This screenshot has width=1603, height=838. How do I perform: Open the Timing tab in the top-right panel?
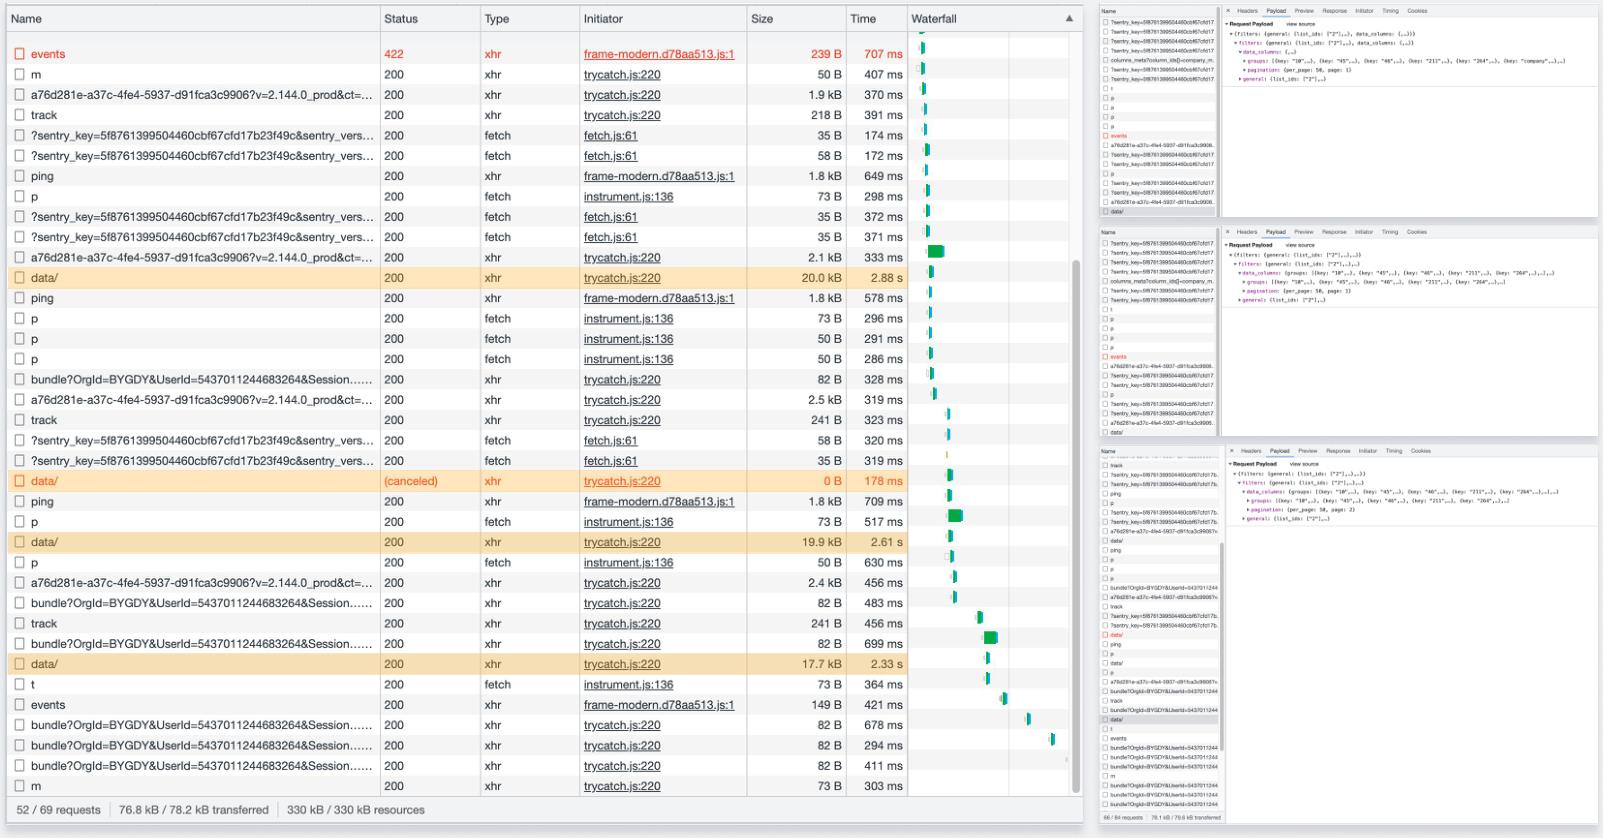pos(1391,11)
